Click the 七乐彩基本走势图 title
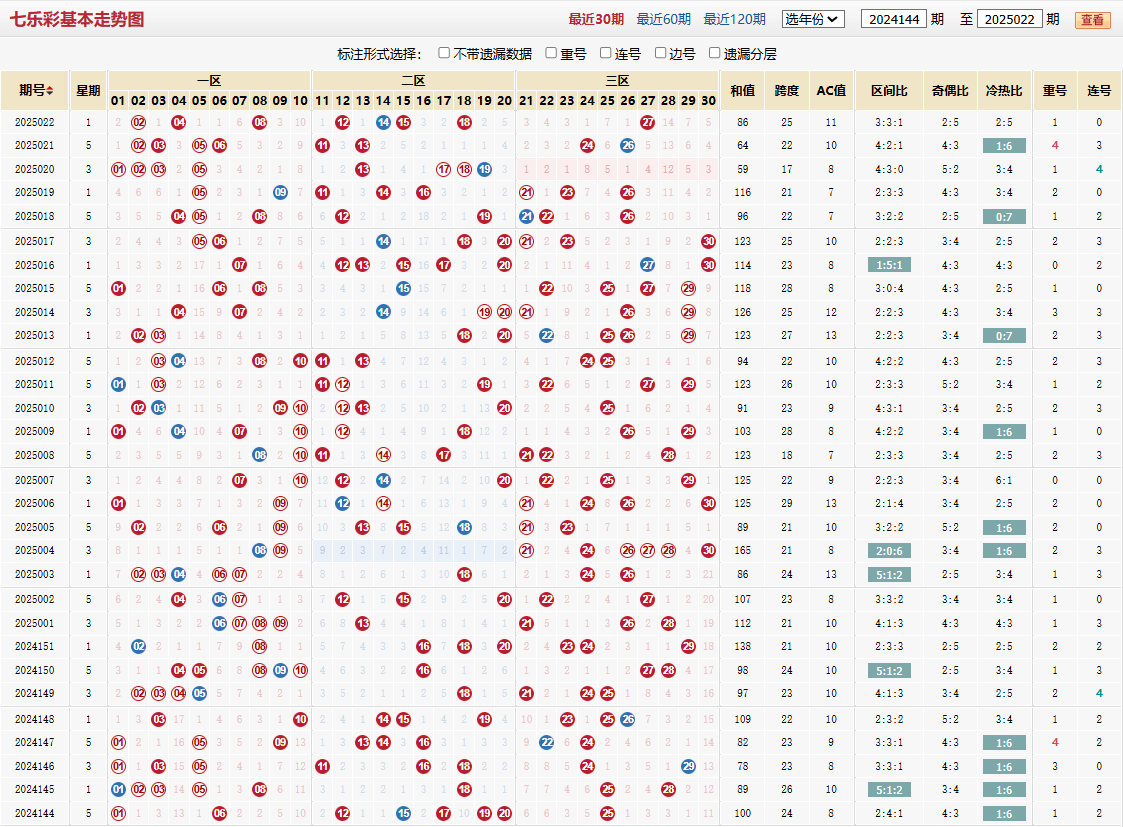 click(77, 19)
